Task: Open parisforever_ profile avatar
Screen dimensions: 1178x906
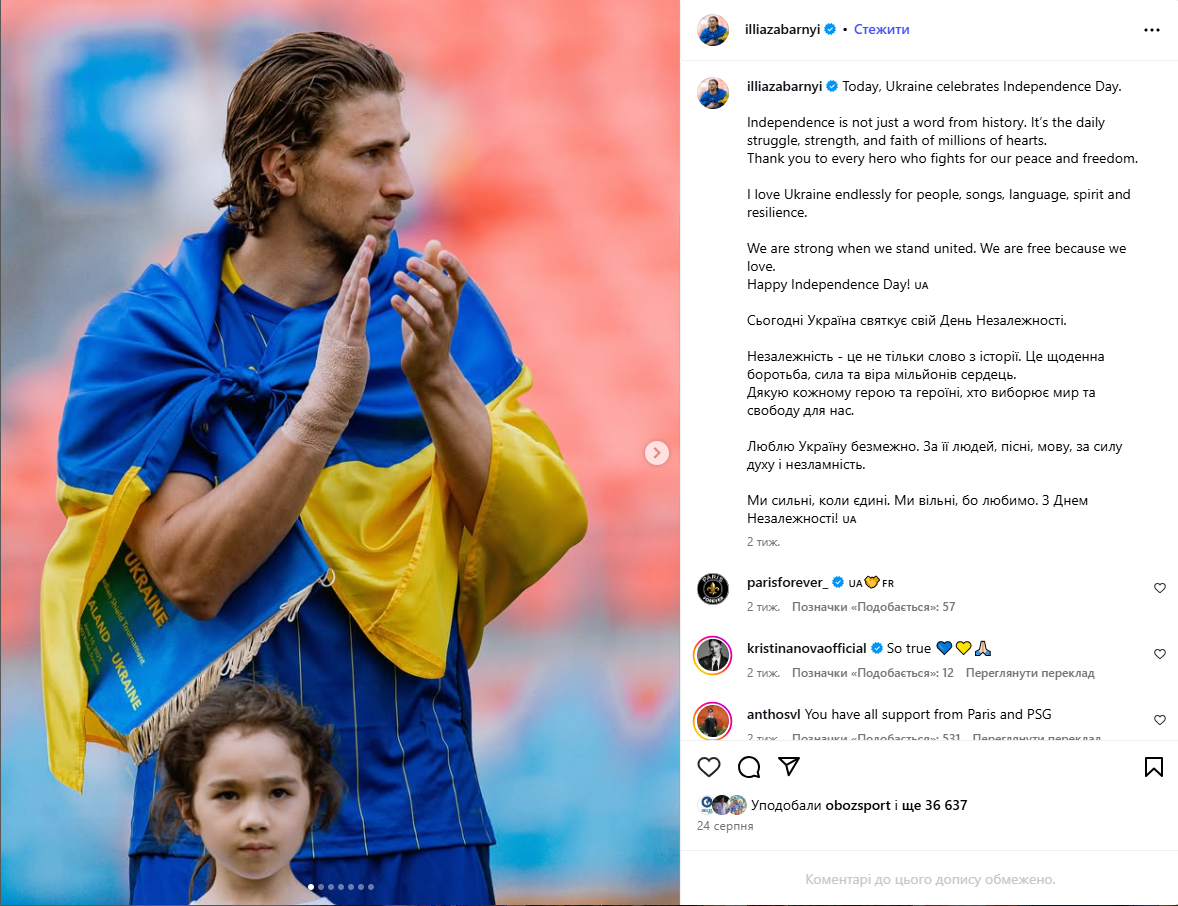Action: click(712, 588)
